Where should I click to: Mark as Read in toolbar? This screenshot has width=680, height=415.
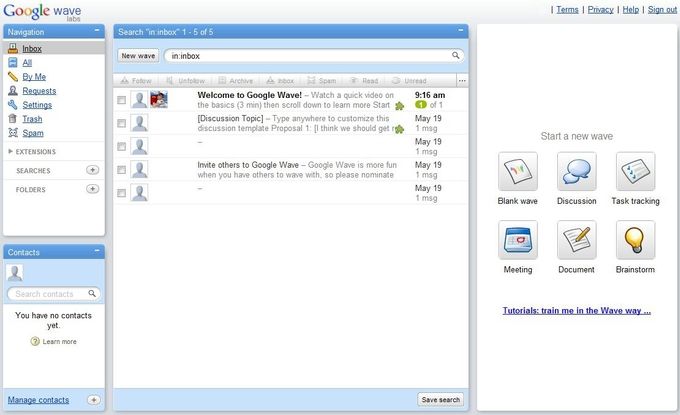point(363,81)
